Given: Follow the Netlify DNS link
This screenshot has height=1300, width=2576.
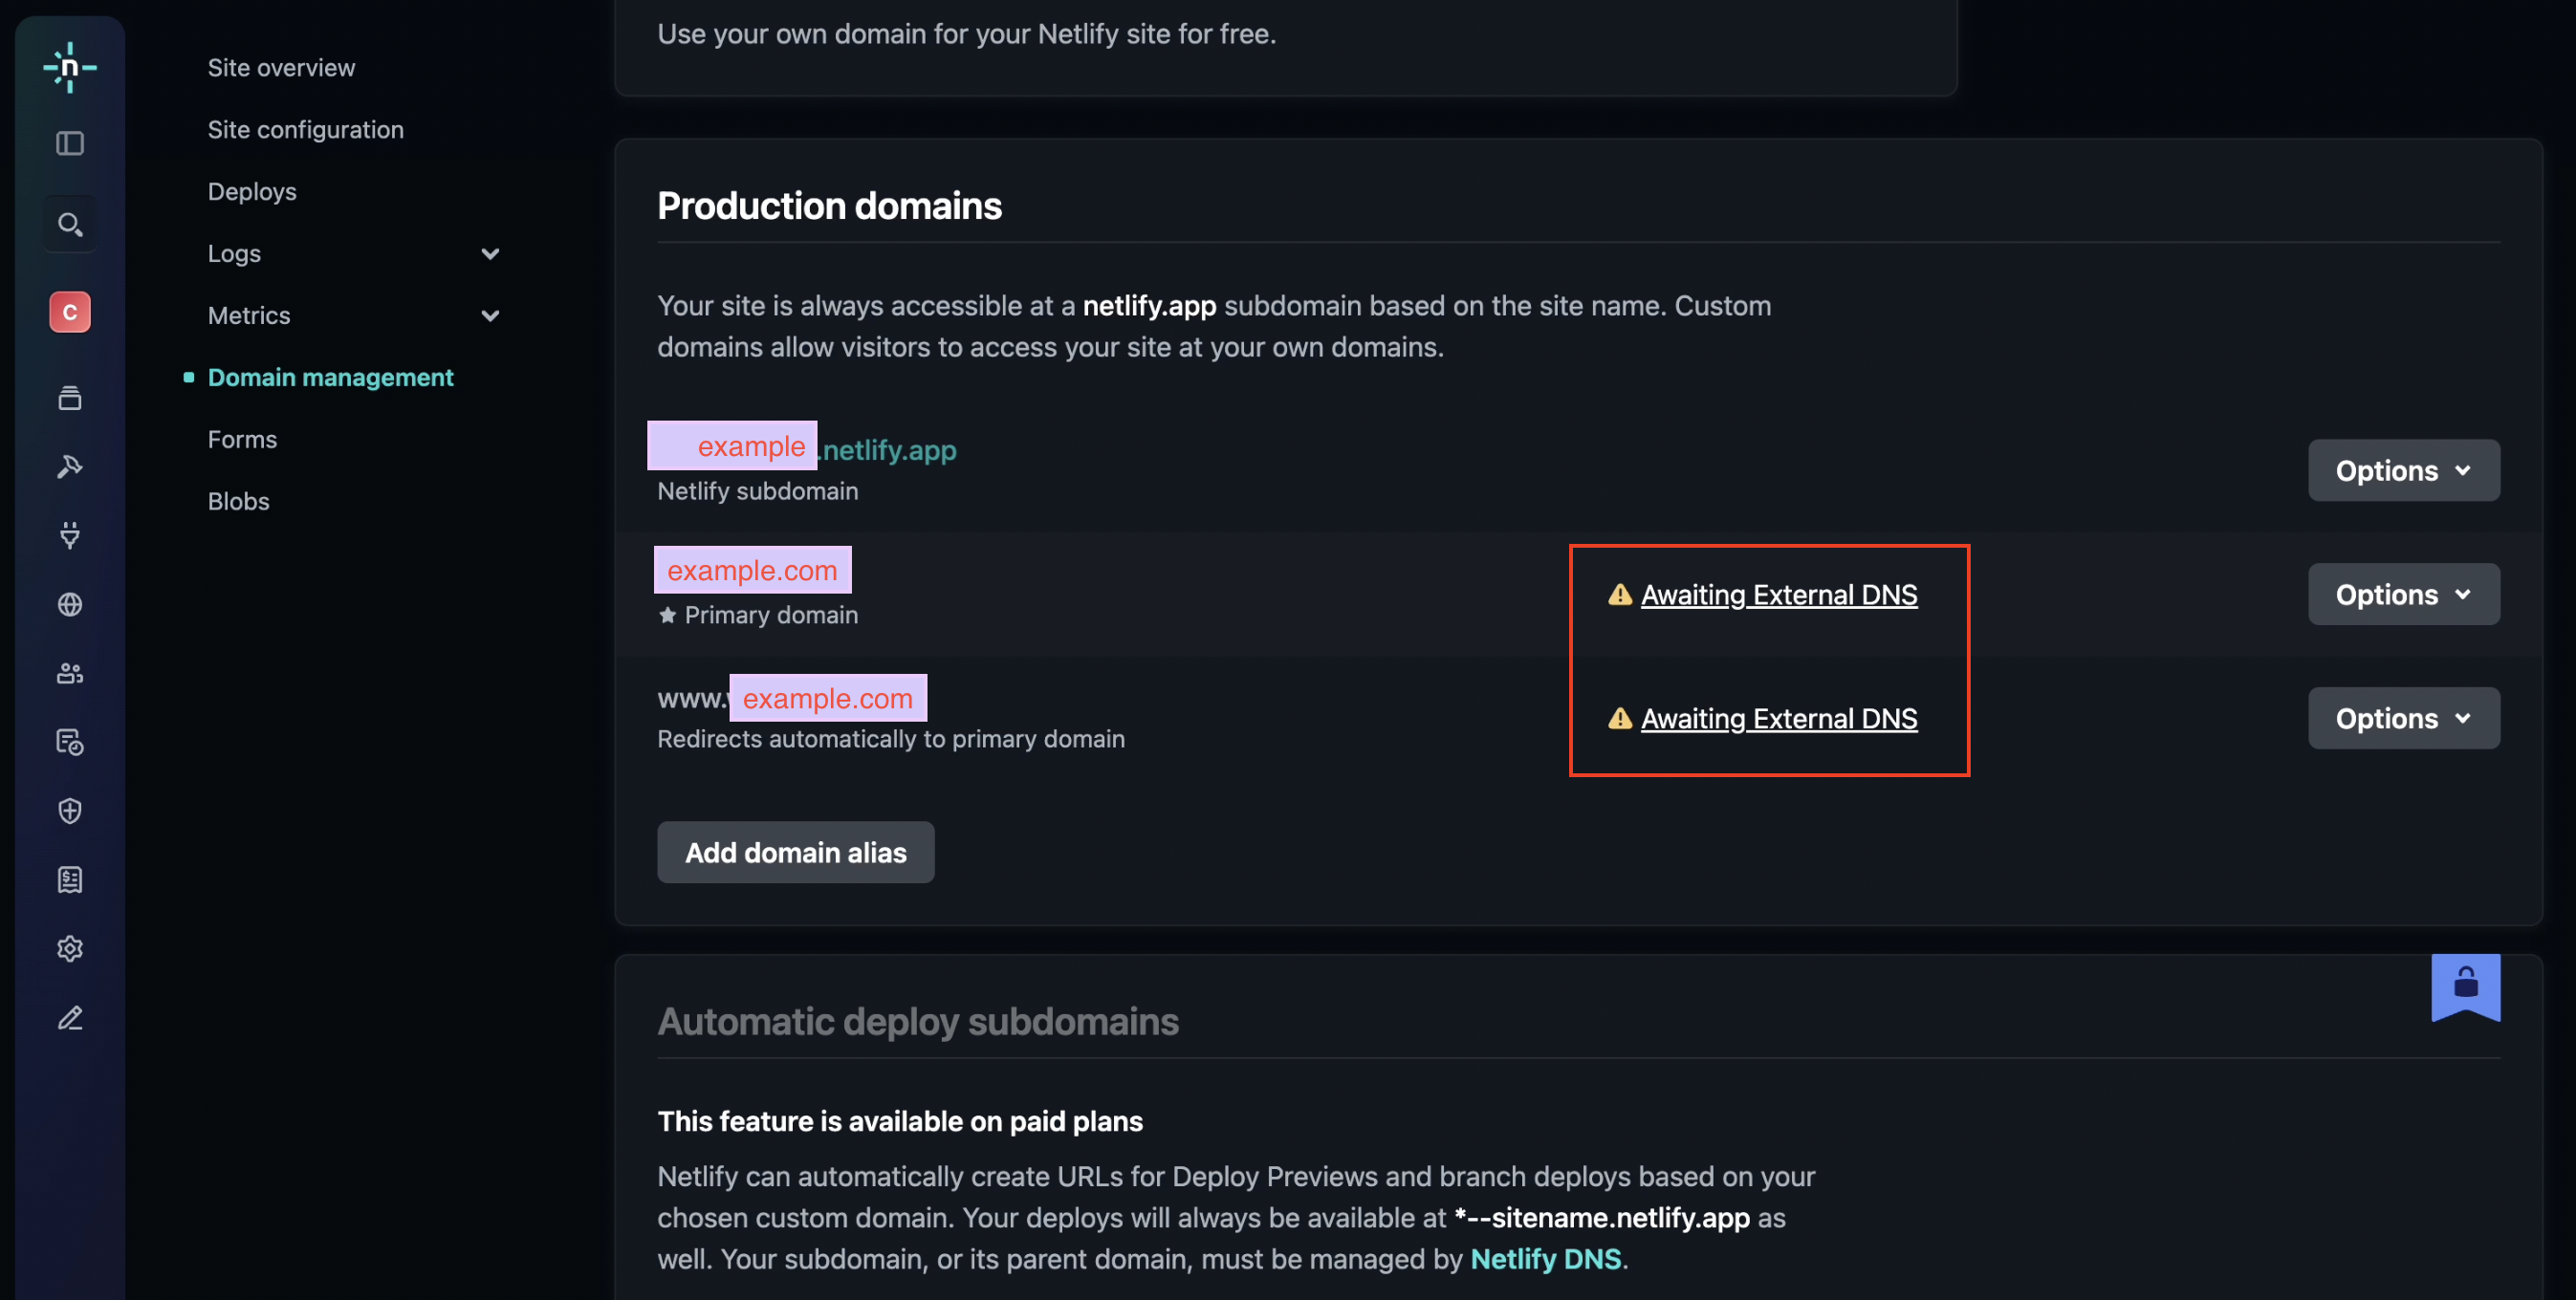Looking at the screenshot, I should [1545, 1259].
